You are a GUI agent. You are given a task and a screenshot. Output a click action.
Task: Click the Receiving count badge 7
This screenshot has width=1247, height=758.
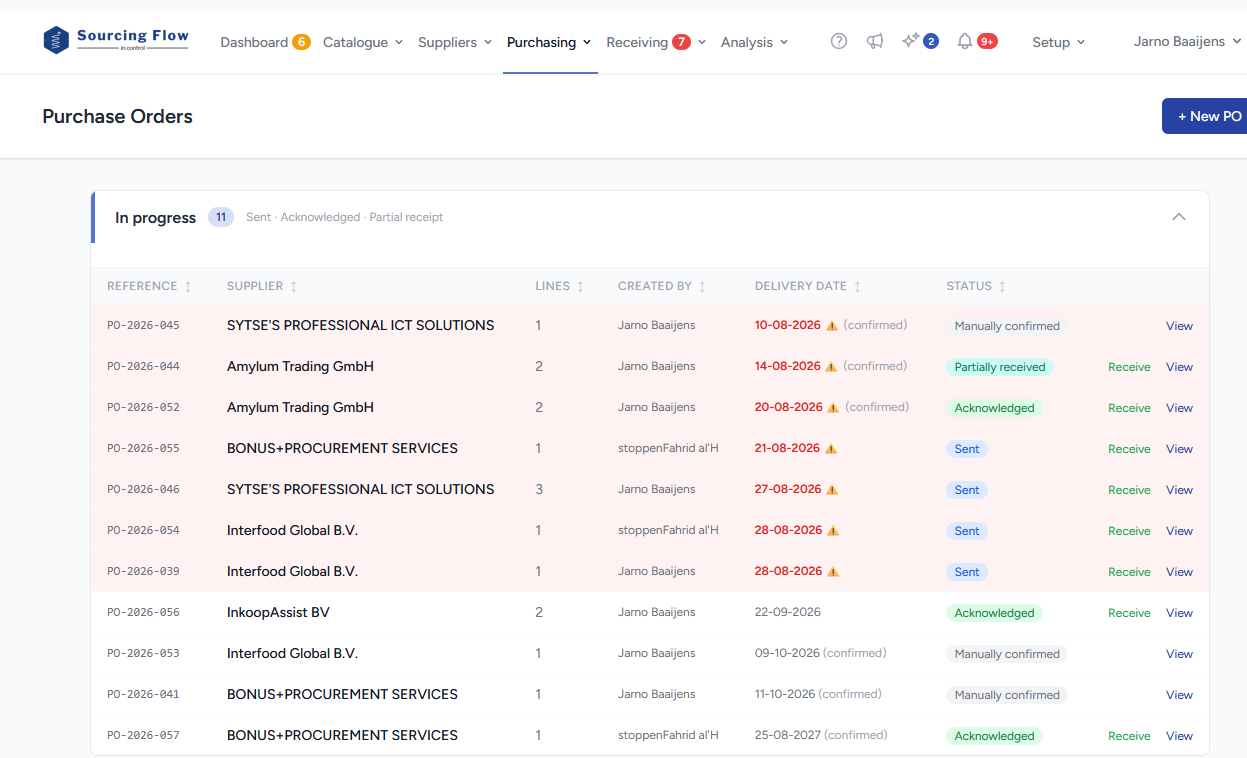click(x=681, y=42)
